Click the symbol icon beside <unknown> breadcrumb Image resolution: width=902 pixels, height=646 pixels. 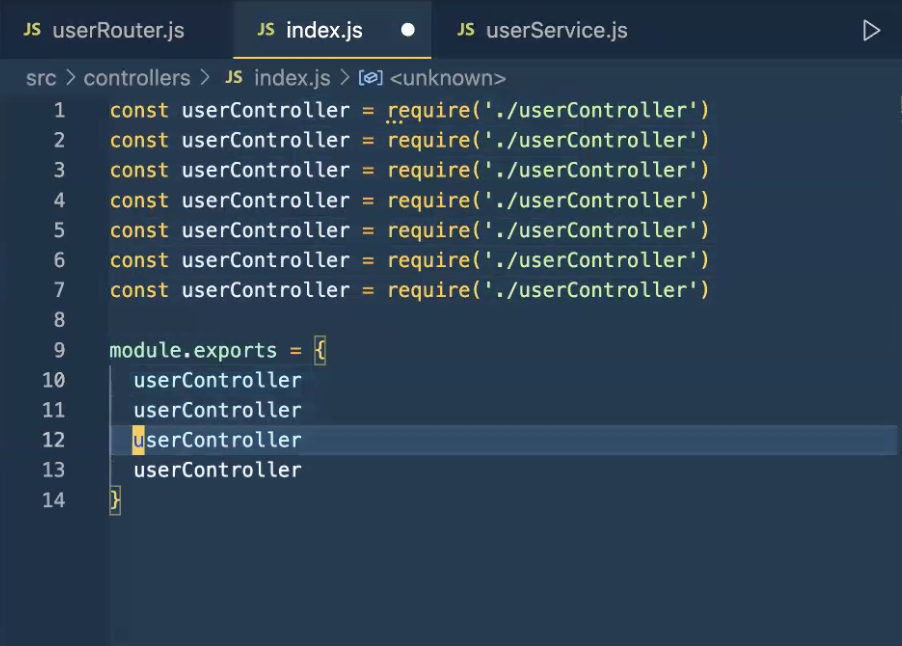coord(370,78)
